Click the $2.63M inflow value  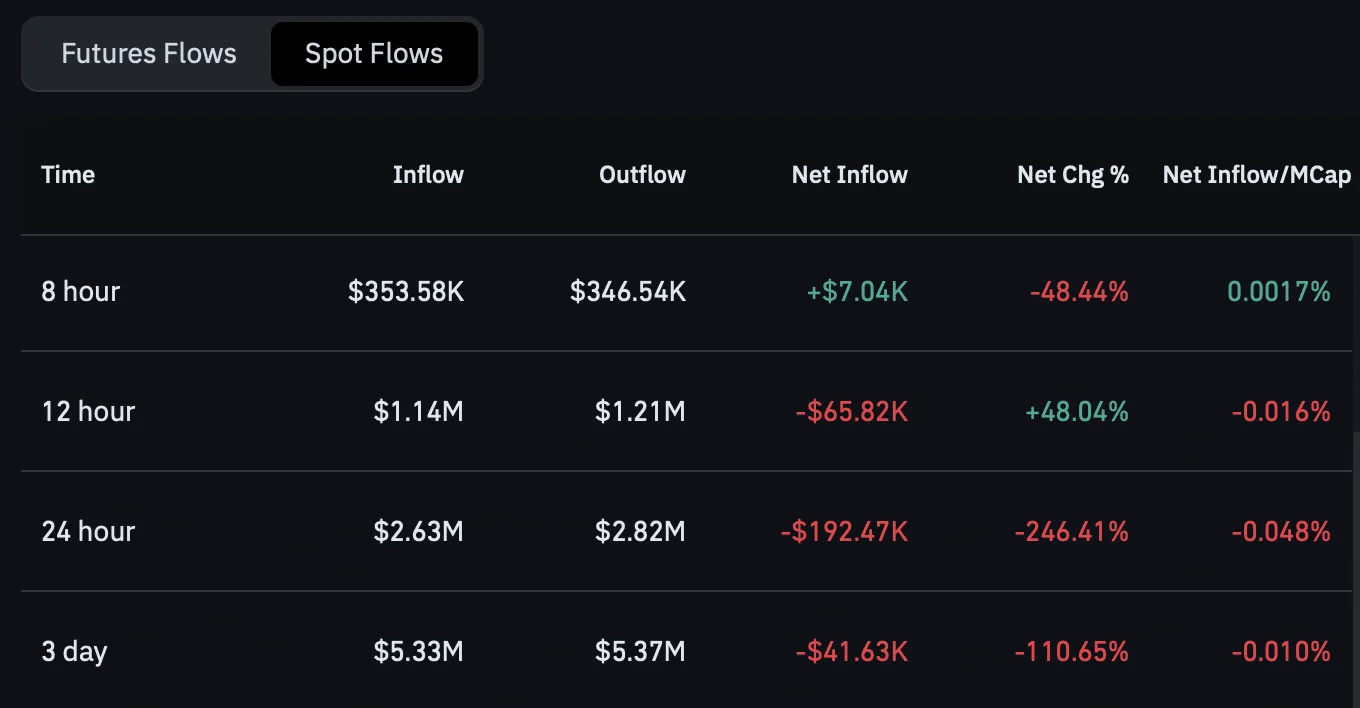point(419,531)
